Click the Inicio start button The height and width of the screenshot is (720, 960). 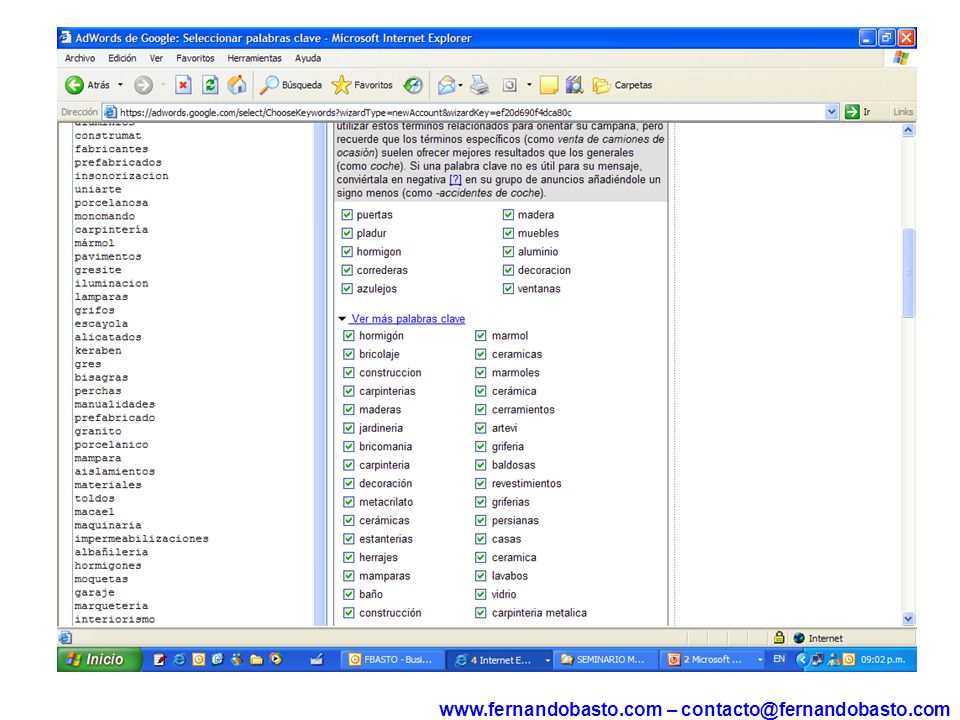(x=100, y=659)
